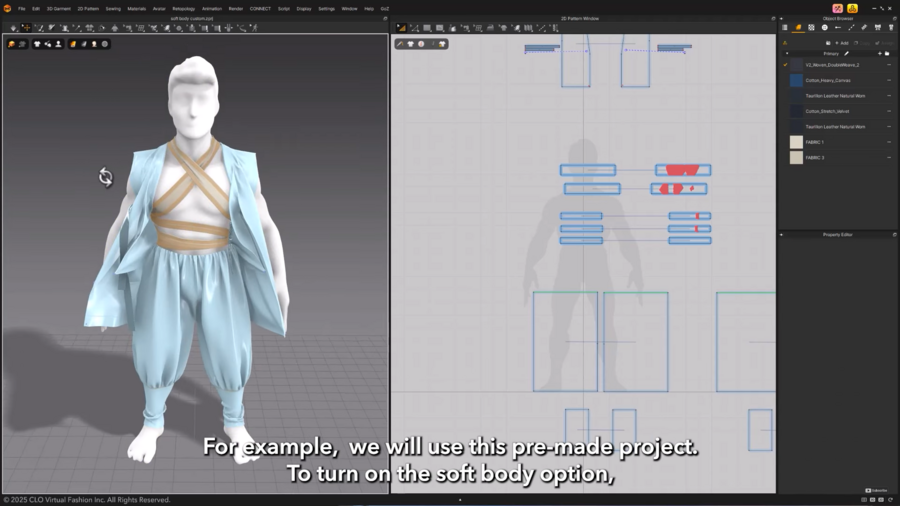Click the Copy button in Object Browser
This screenshot has width=900, height=506.
[x=862, y=43]
